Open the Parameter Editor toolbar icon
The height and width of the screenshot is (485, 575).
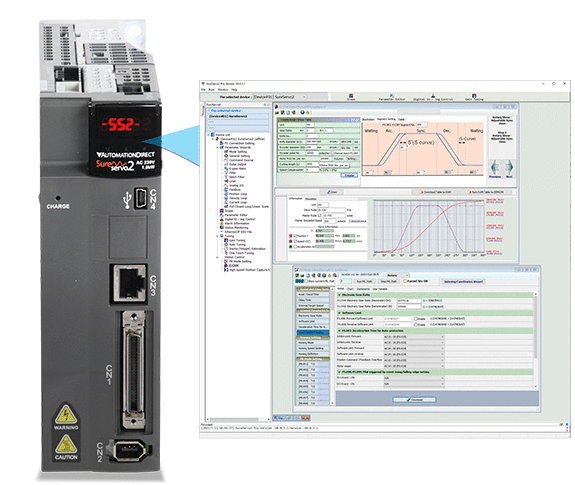point(392,96)
